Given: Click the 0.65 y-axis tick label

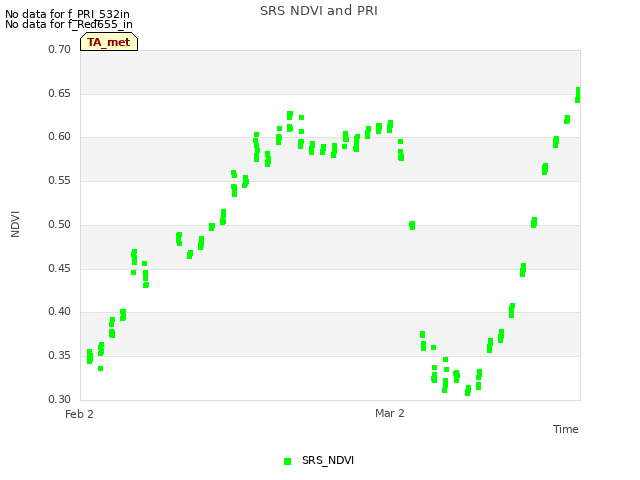Looking at the screenshot, I should [60, 93].
